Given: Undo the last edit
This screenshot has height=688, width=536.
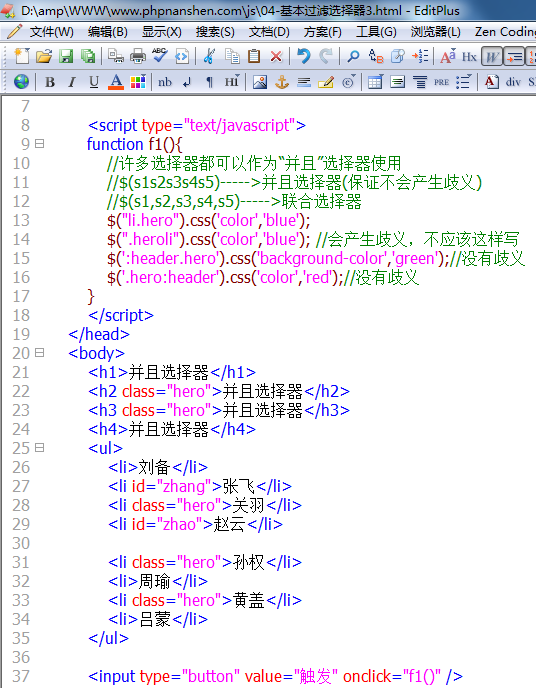Looking at the screenshot, I should click(304, 56).
